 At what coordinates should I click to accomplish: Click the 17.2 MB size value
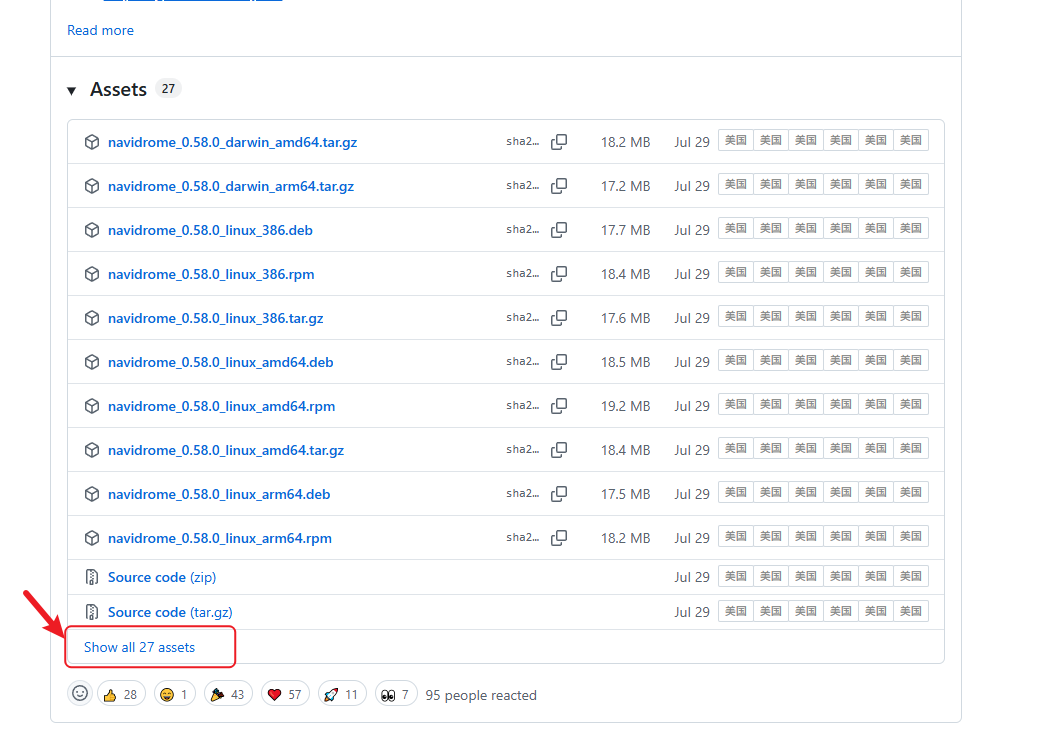pos(625,186)
